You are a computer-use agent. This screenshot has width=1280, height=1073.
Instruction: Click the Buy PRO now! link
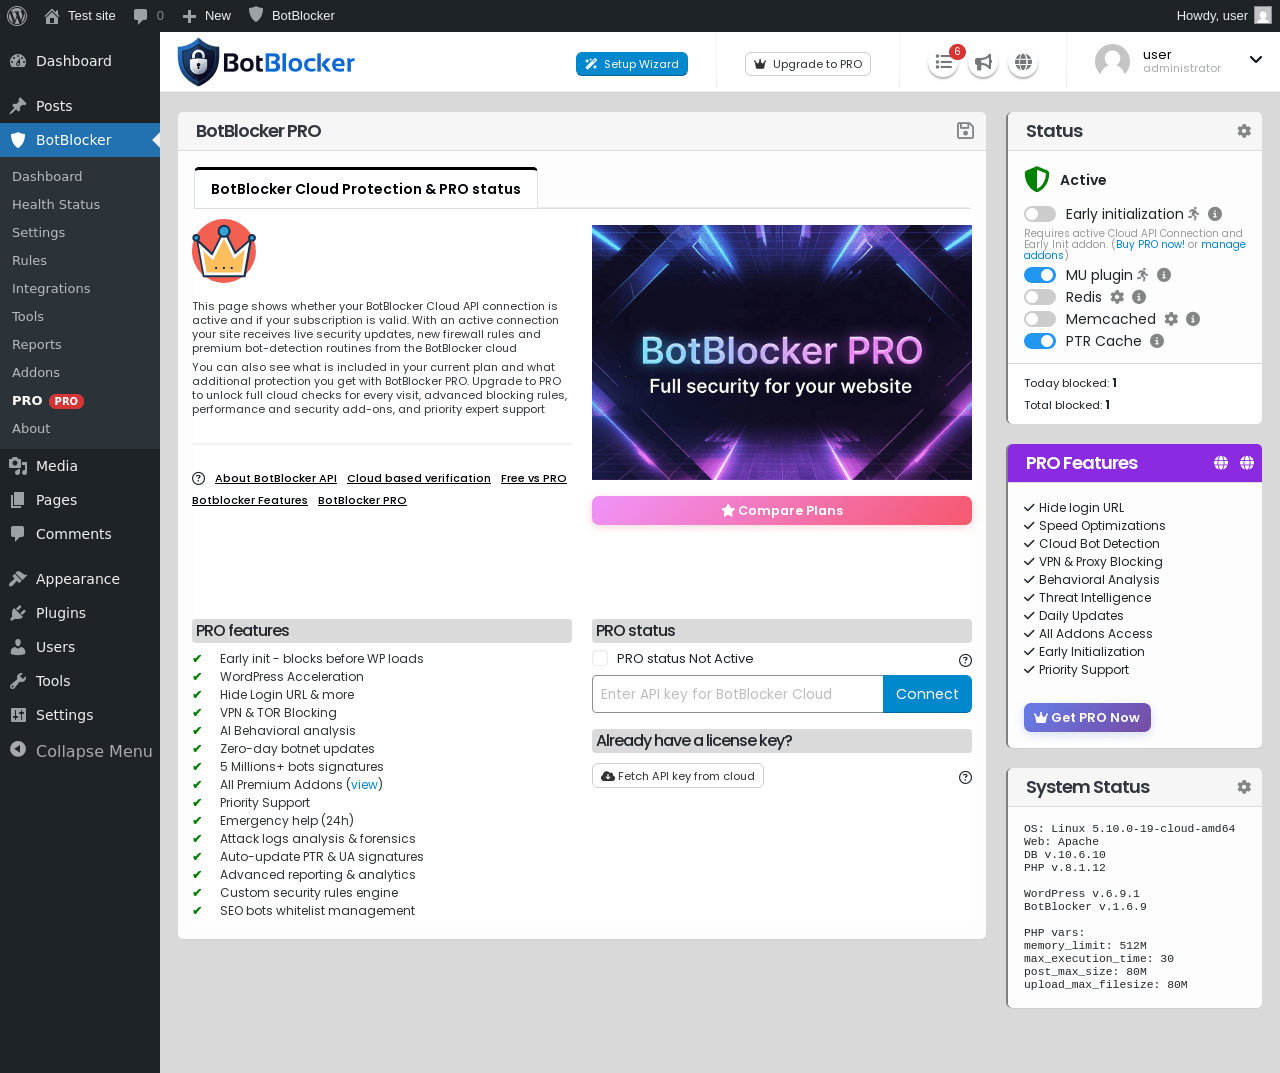[x=1150, y=244]
